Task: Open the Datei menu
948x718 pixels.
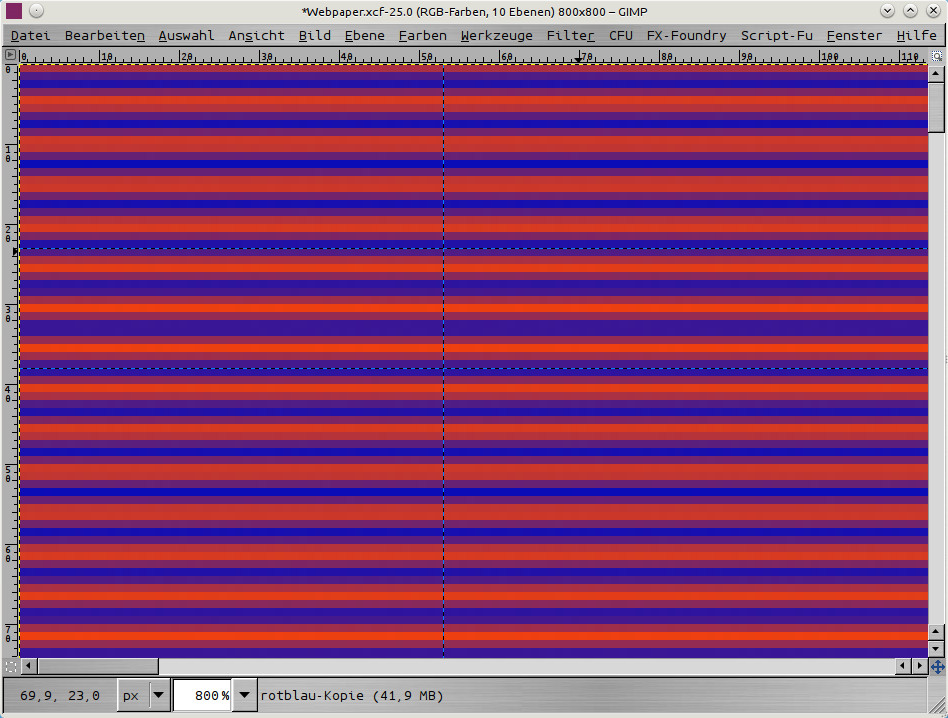Action: click(30, 35)
